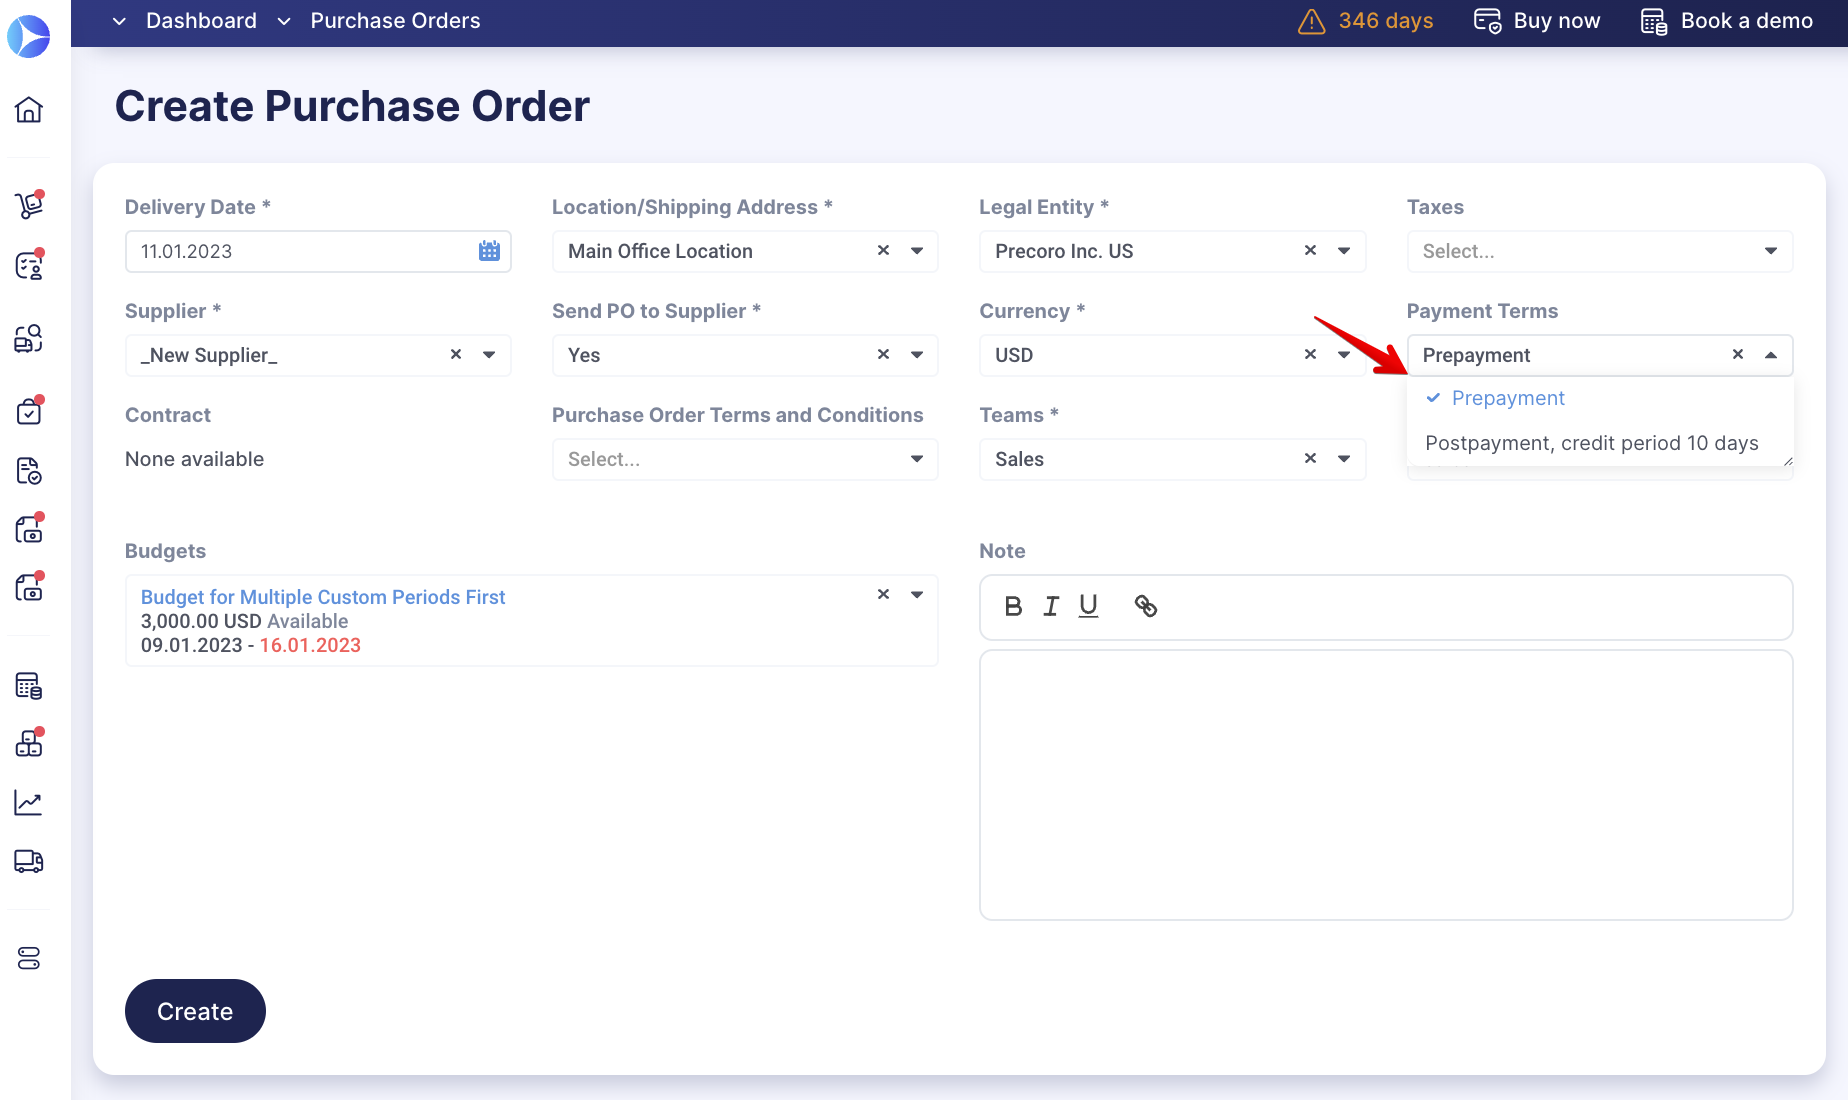Open the calculator budget sidebar icon

point(29,685)
